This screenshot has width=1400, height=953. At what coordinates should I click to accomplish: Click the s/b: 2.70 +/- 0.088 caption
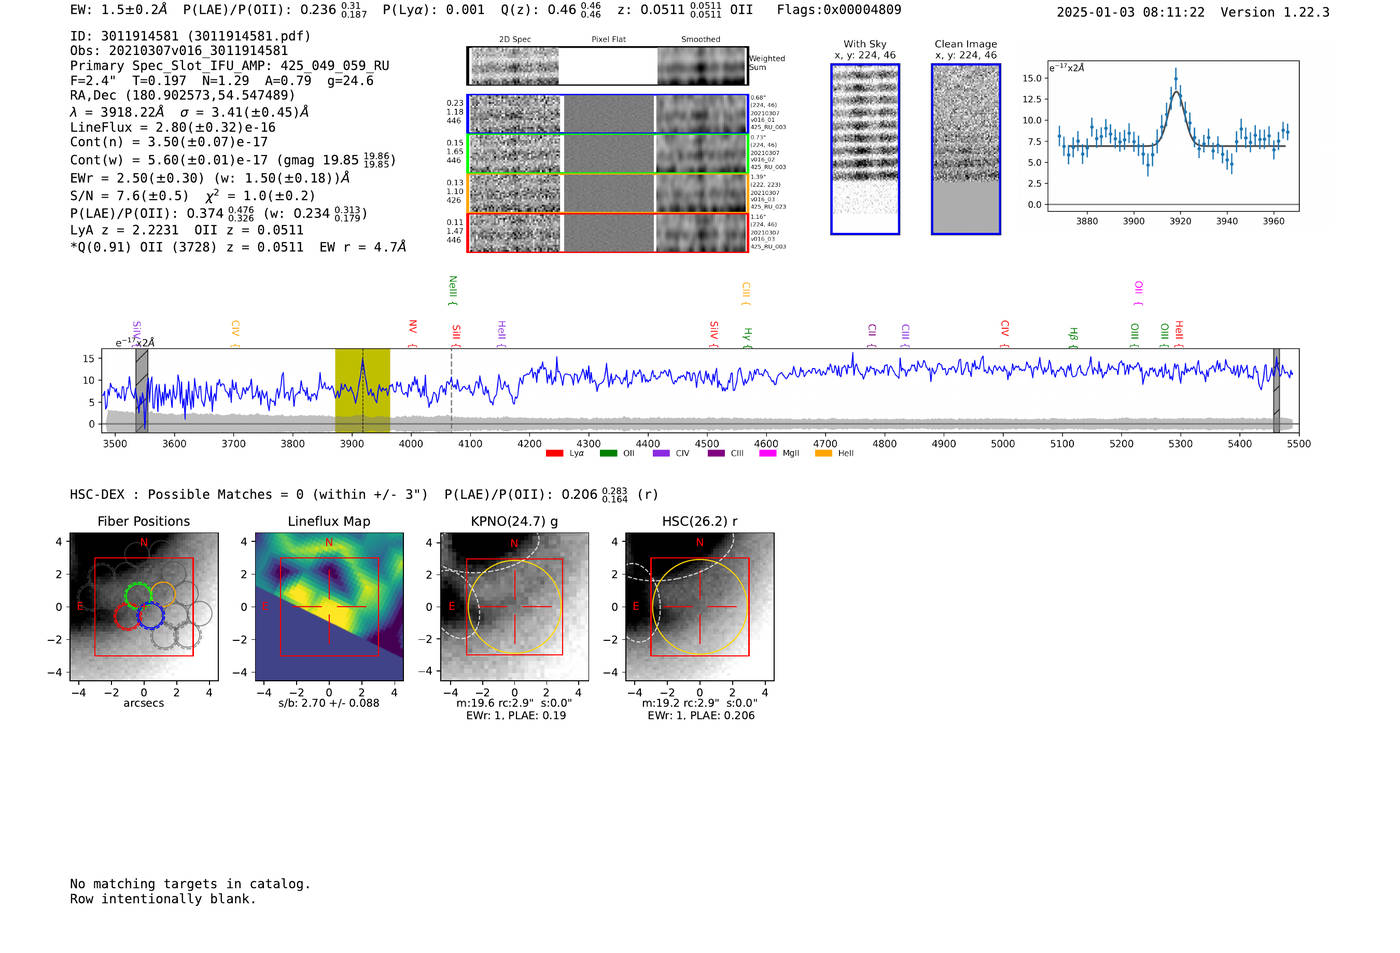(x=329, y=703)
